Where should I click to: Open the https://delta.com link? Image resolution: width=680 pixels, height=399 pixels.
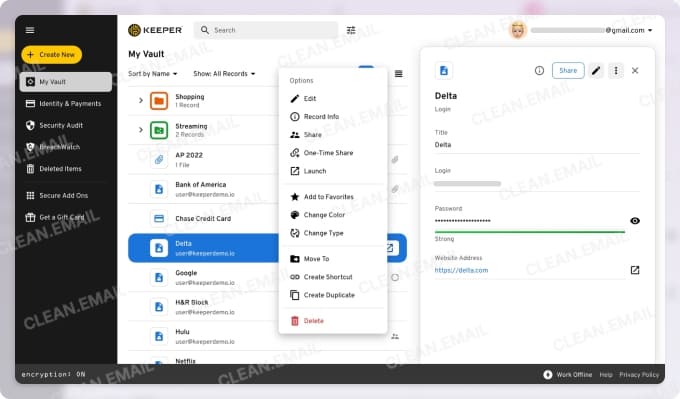click(461, 270)
